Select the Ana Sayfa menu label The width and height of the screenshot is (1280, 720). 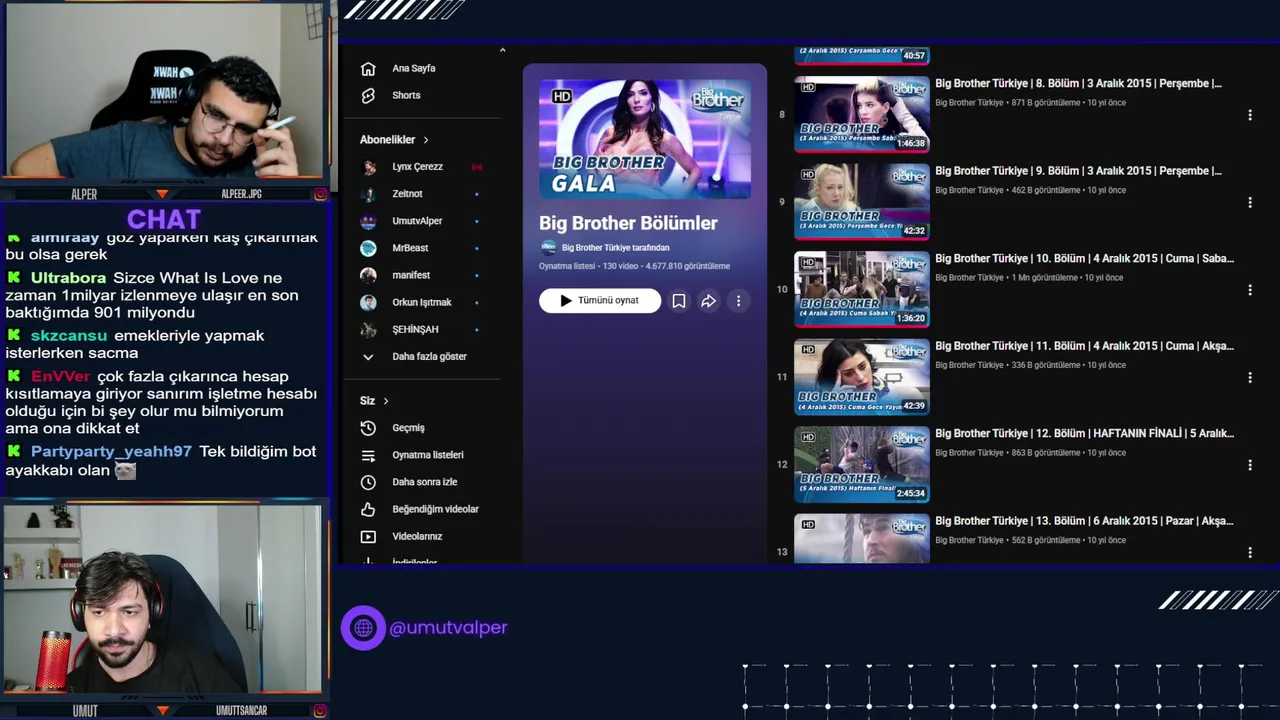414,69
